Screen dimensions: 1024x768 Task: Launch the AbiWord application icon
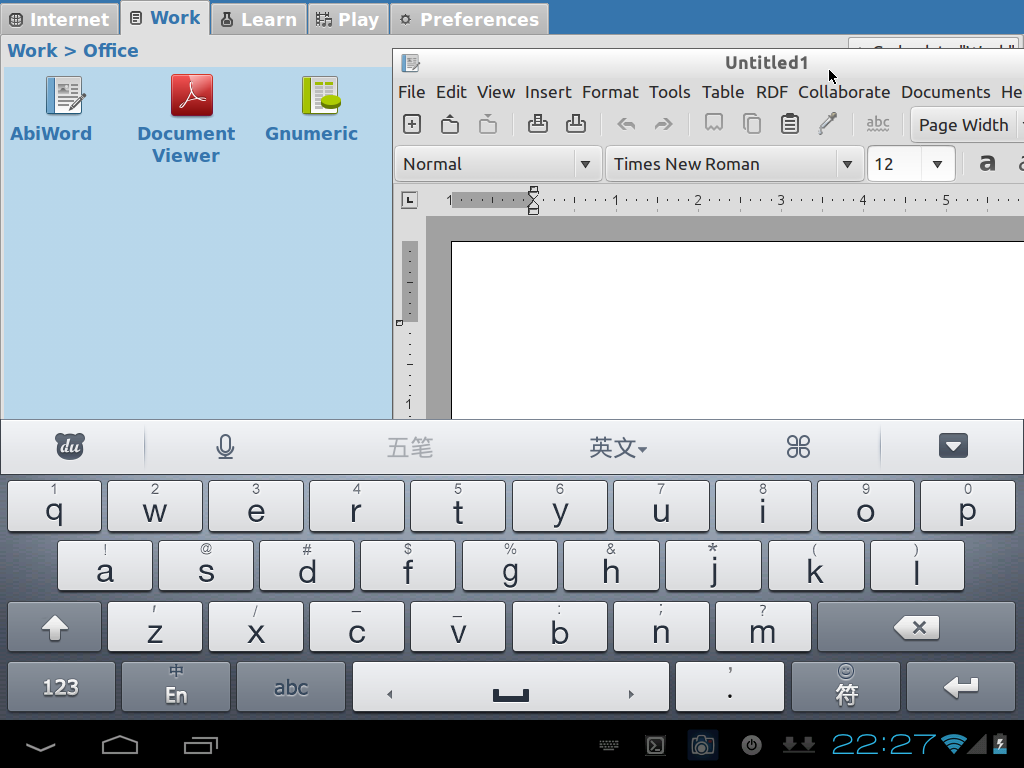click(x=65, y=95)
